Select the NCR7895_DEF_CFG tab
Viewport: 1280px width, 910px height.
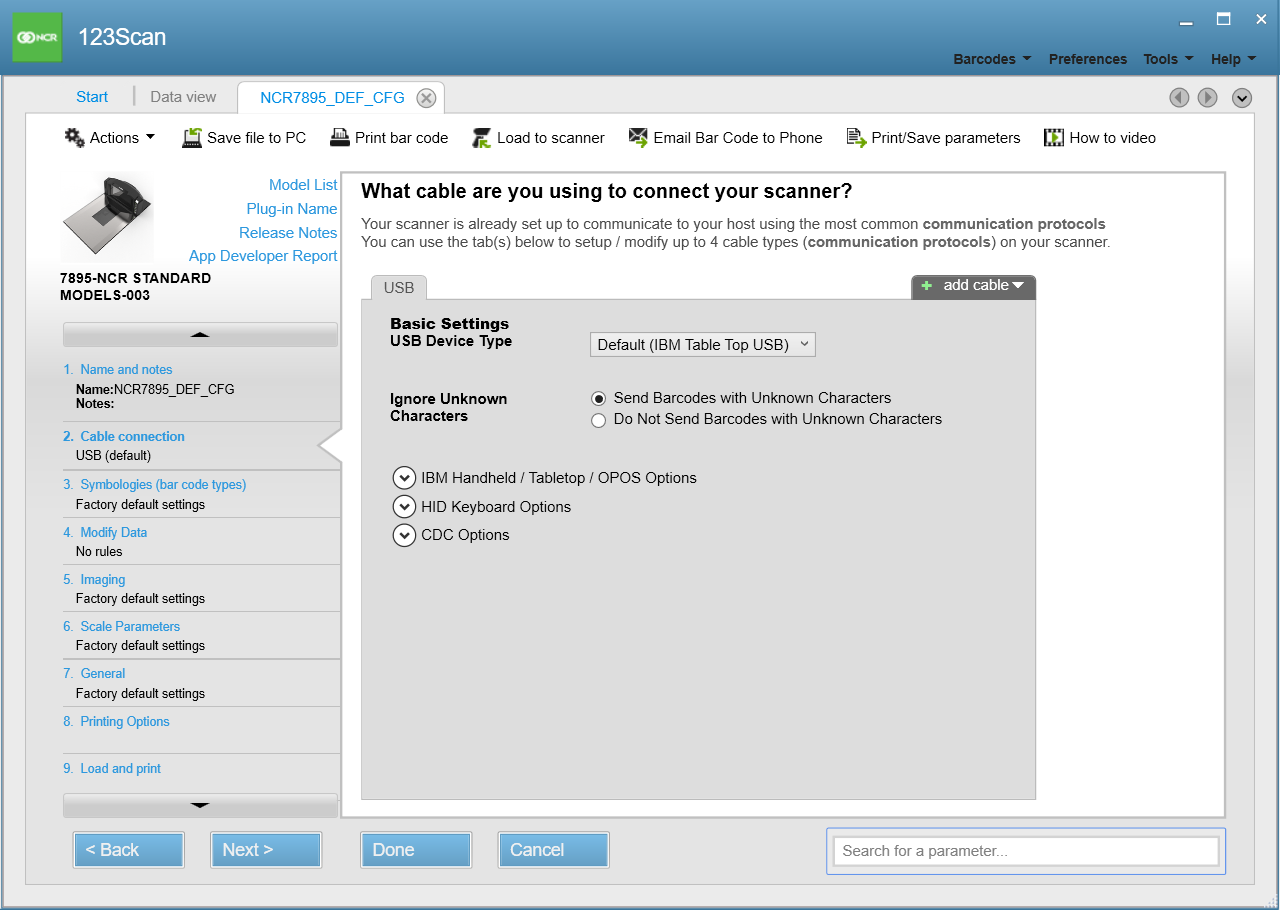(332, 98)
